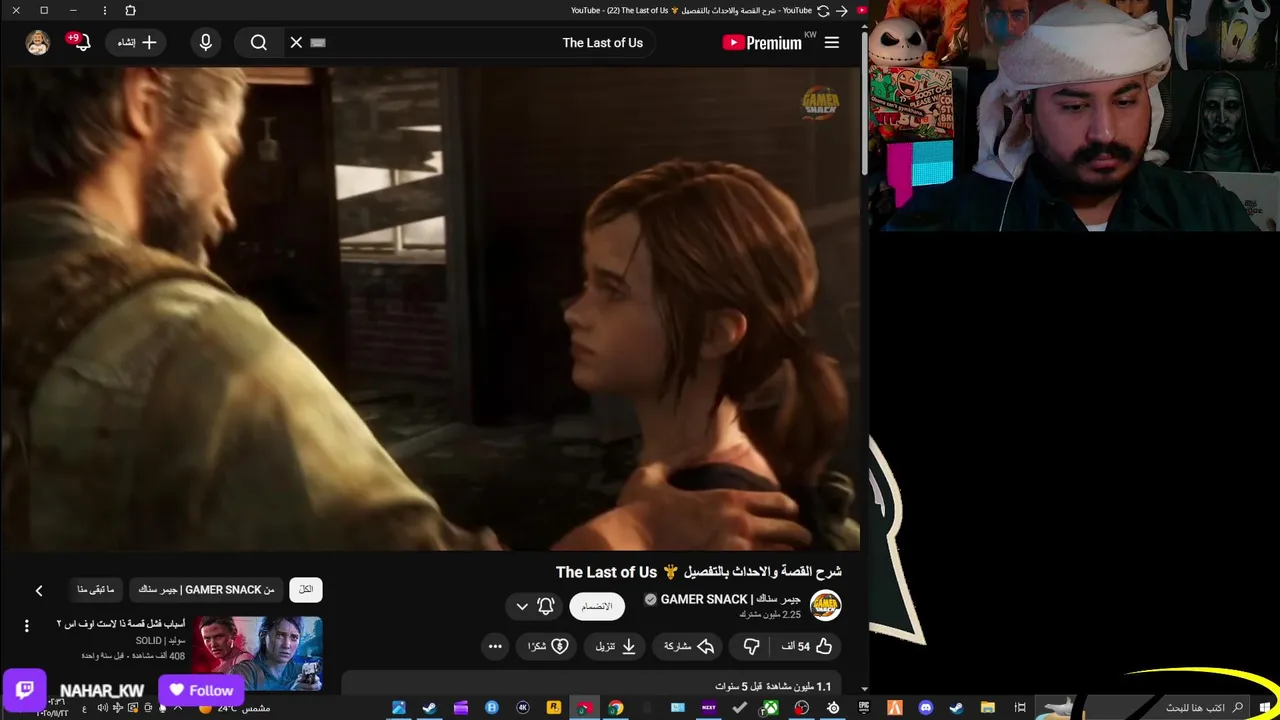Open File Explorer from the taskbar
This screenshot has width=1280, height=720.
tap(987, 708)
